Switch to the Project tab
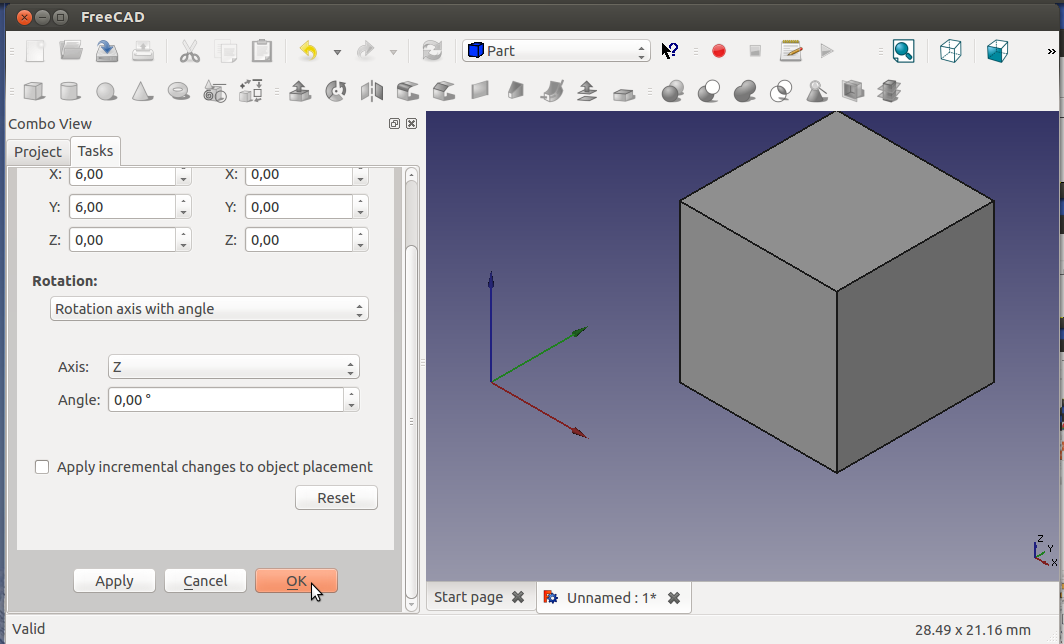 (38, 152)
